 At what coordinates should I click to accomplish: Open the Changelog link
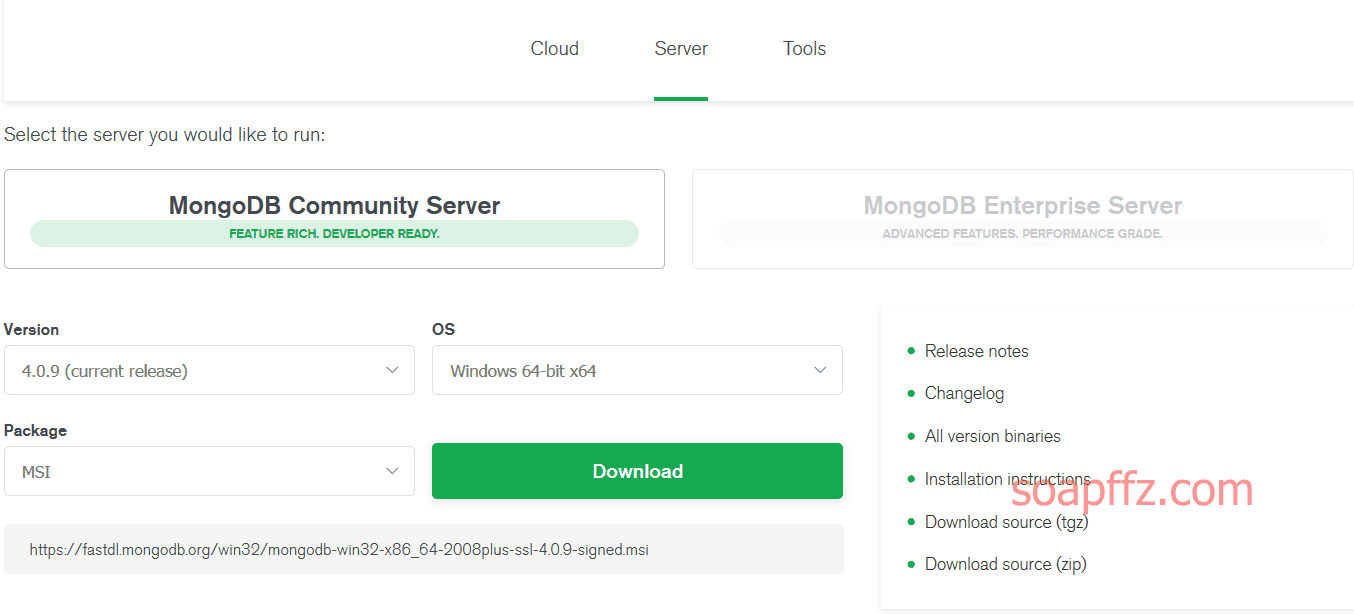click(964, 393)
